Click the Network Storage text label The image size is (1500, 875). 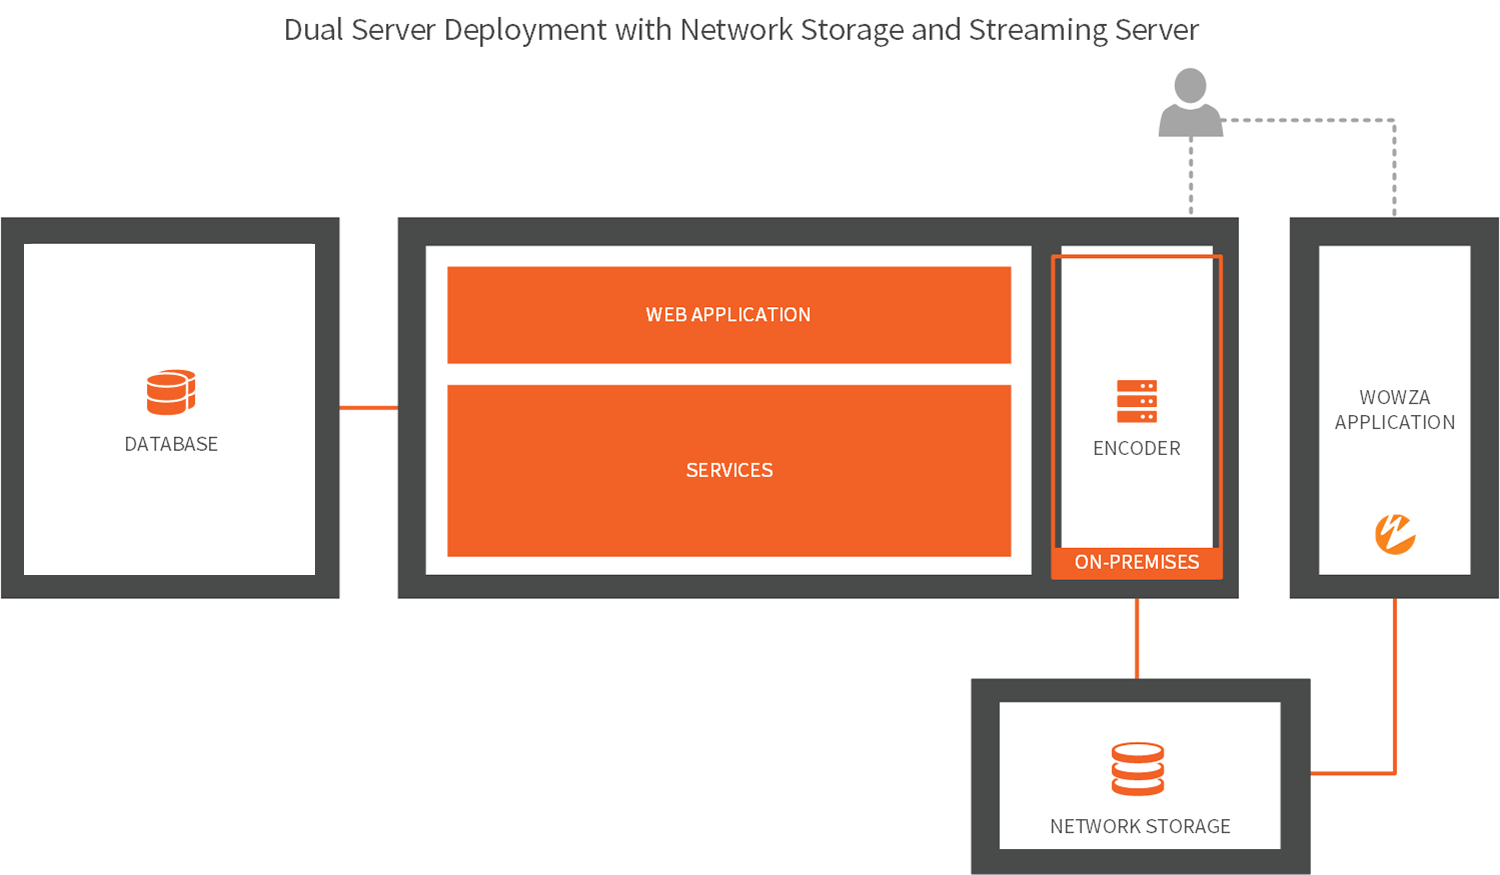click(1140, 827)
